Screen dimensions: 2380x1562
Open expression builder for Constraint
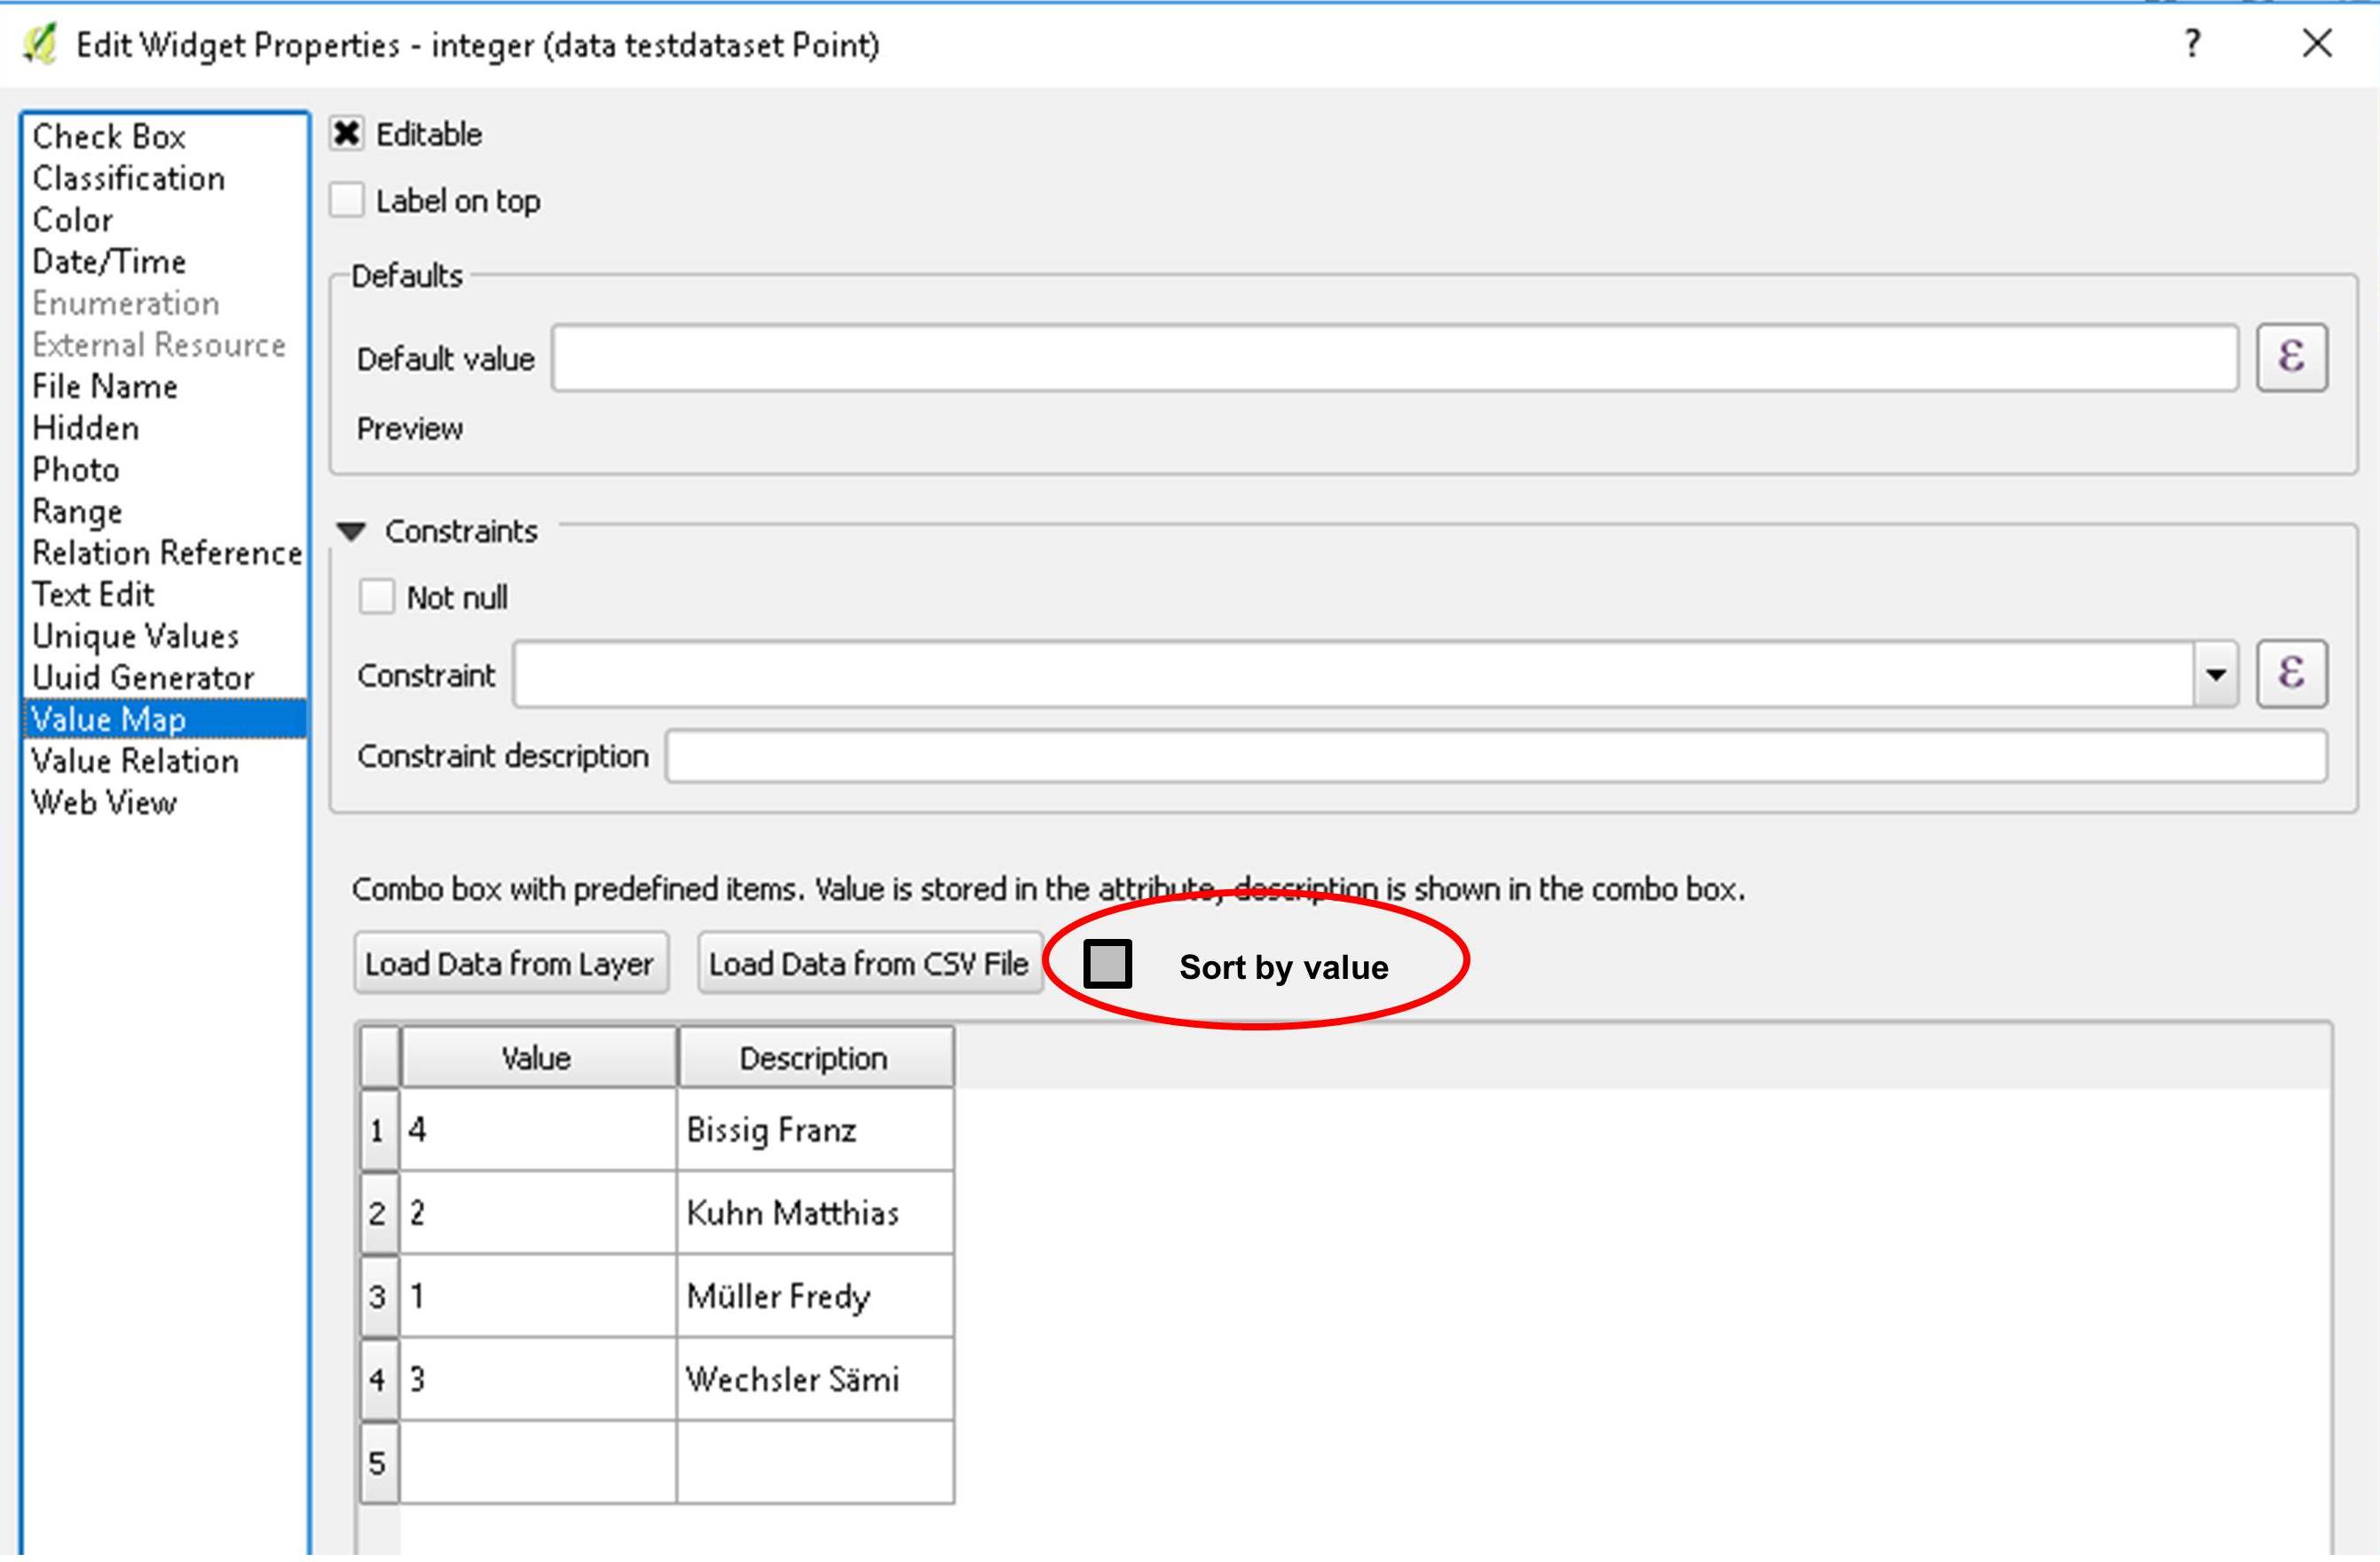2292,673
